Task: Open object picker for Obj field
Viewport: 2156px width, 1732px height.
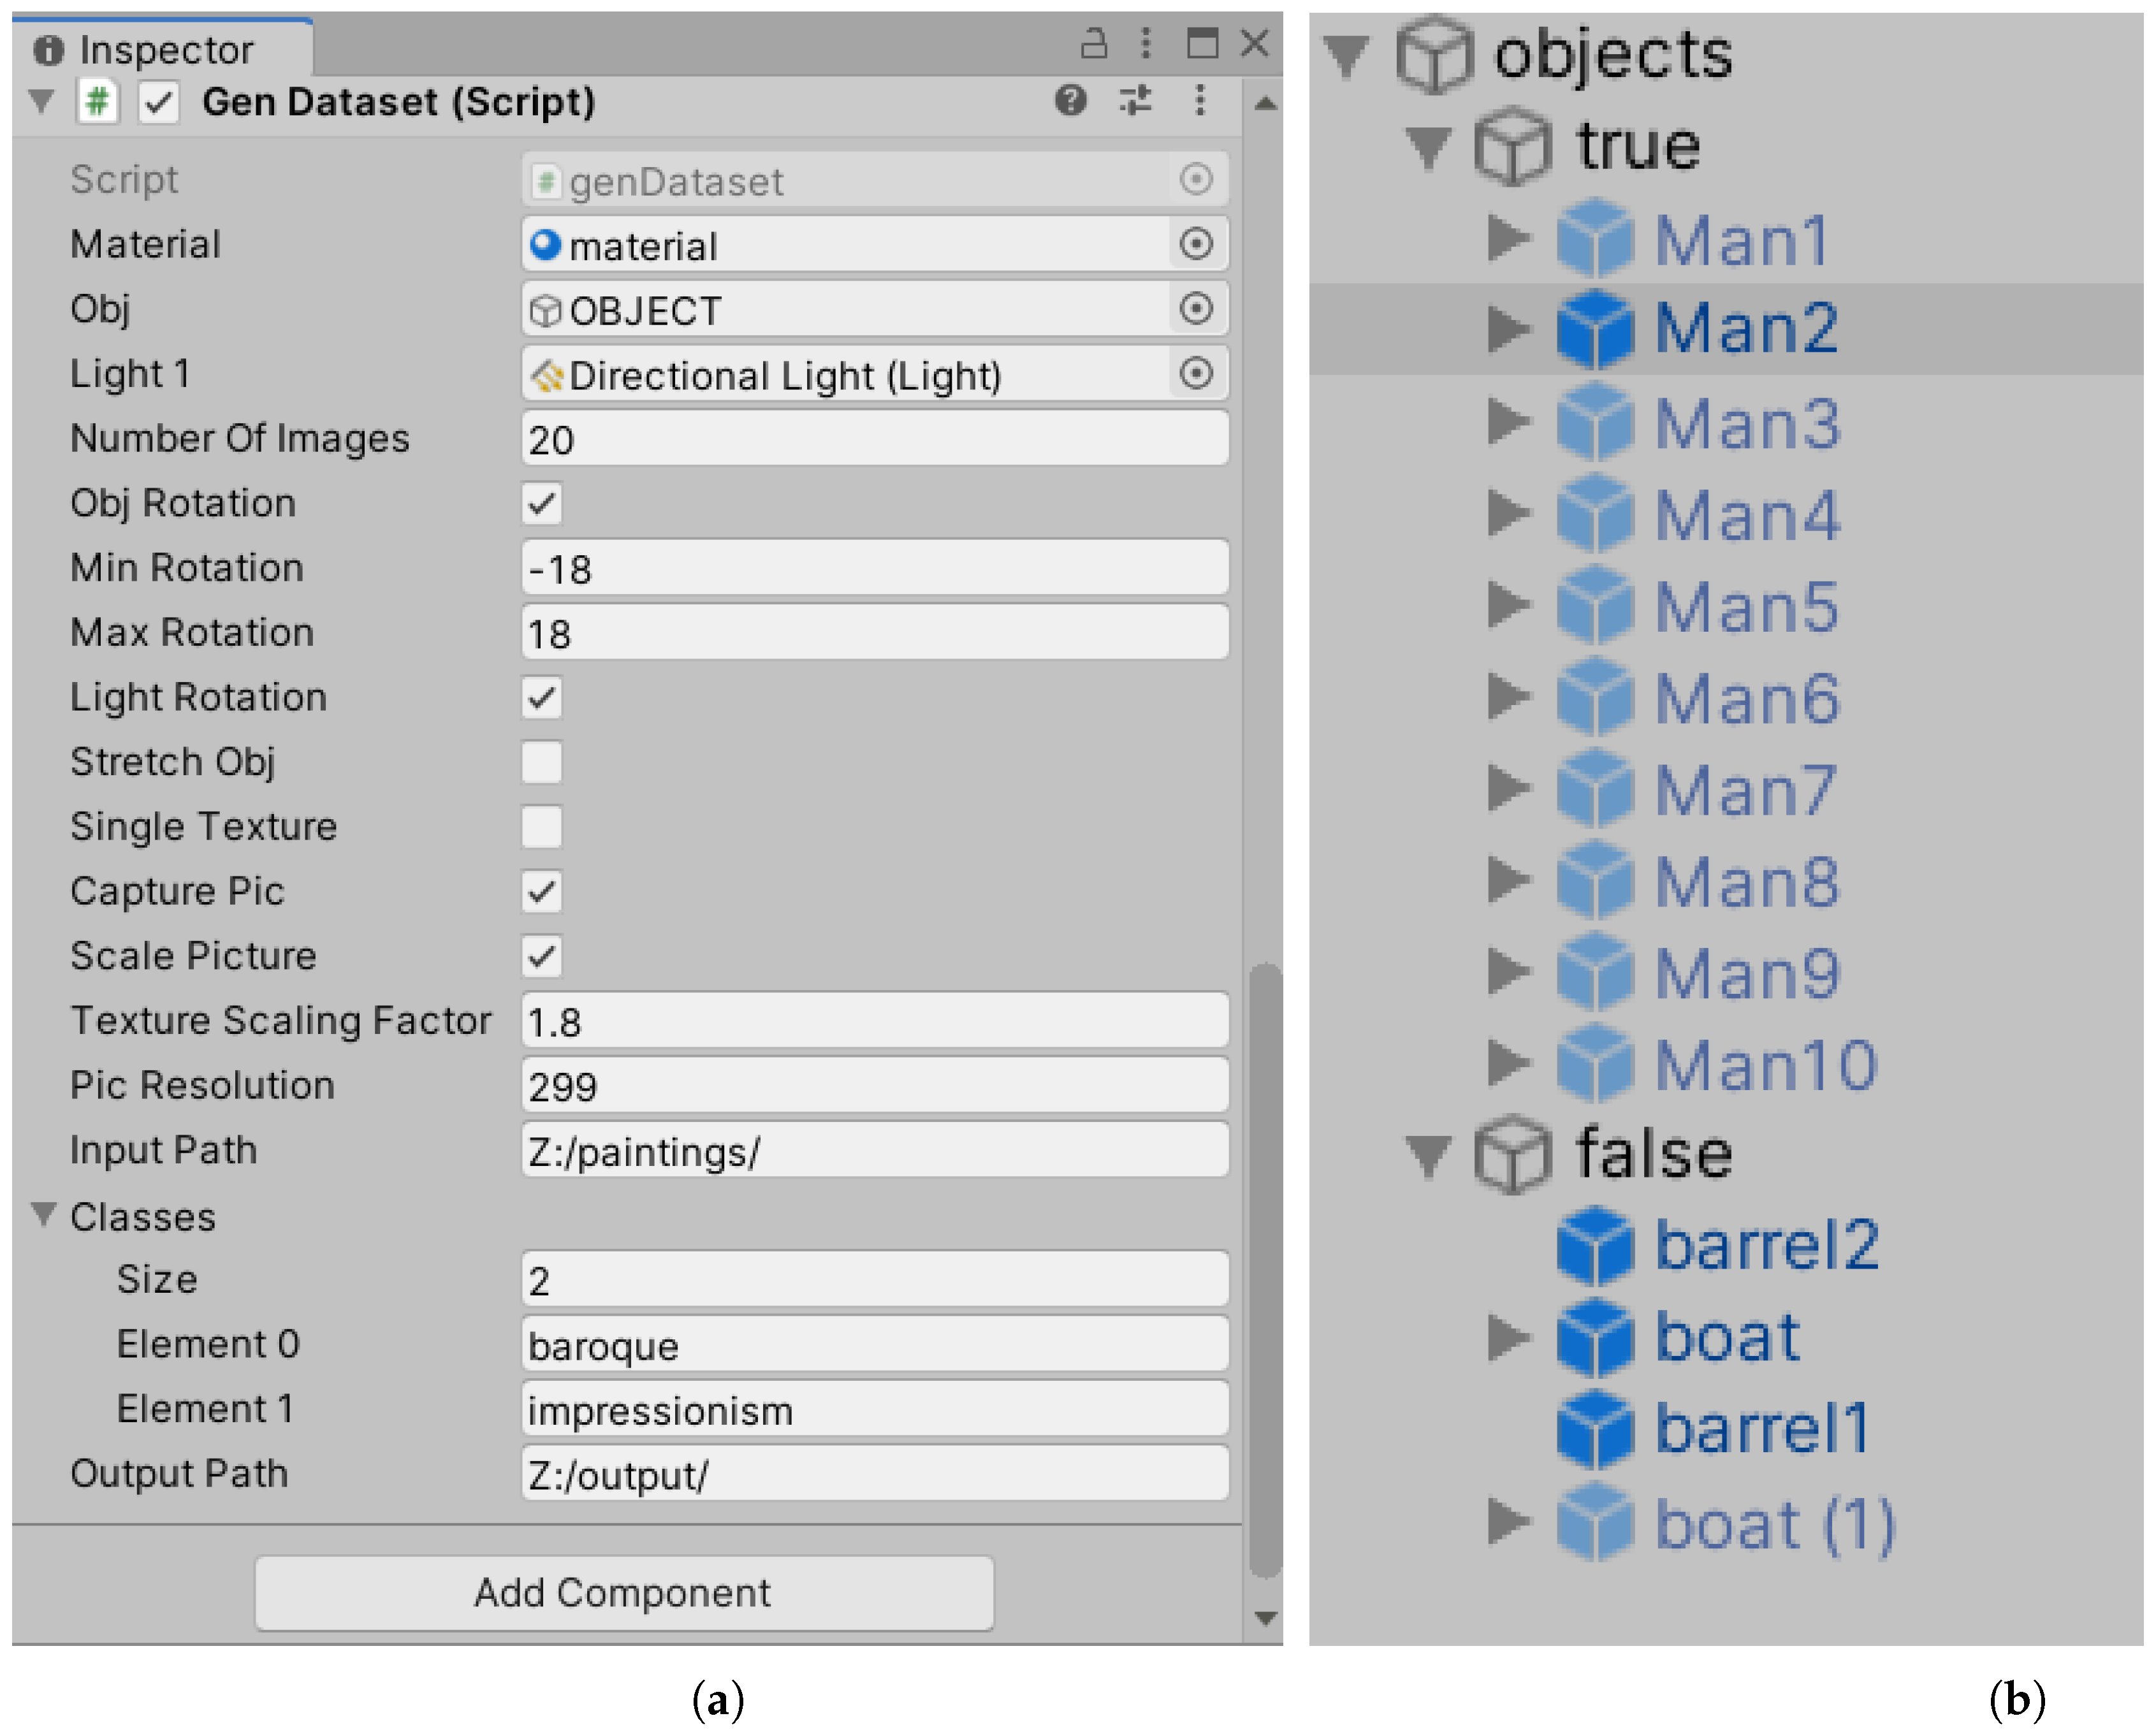Action: [x=1196, y=309]
